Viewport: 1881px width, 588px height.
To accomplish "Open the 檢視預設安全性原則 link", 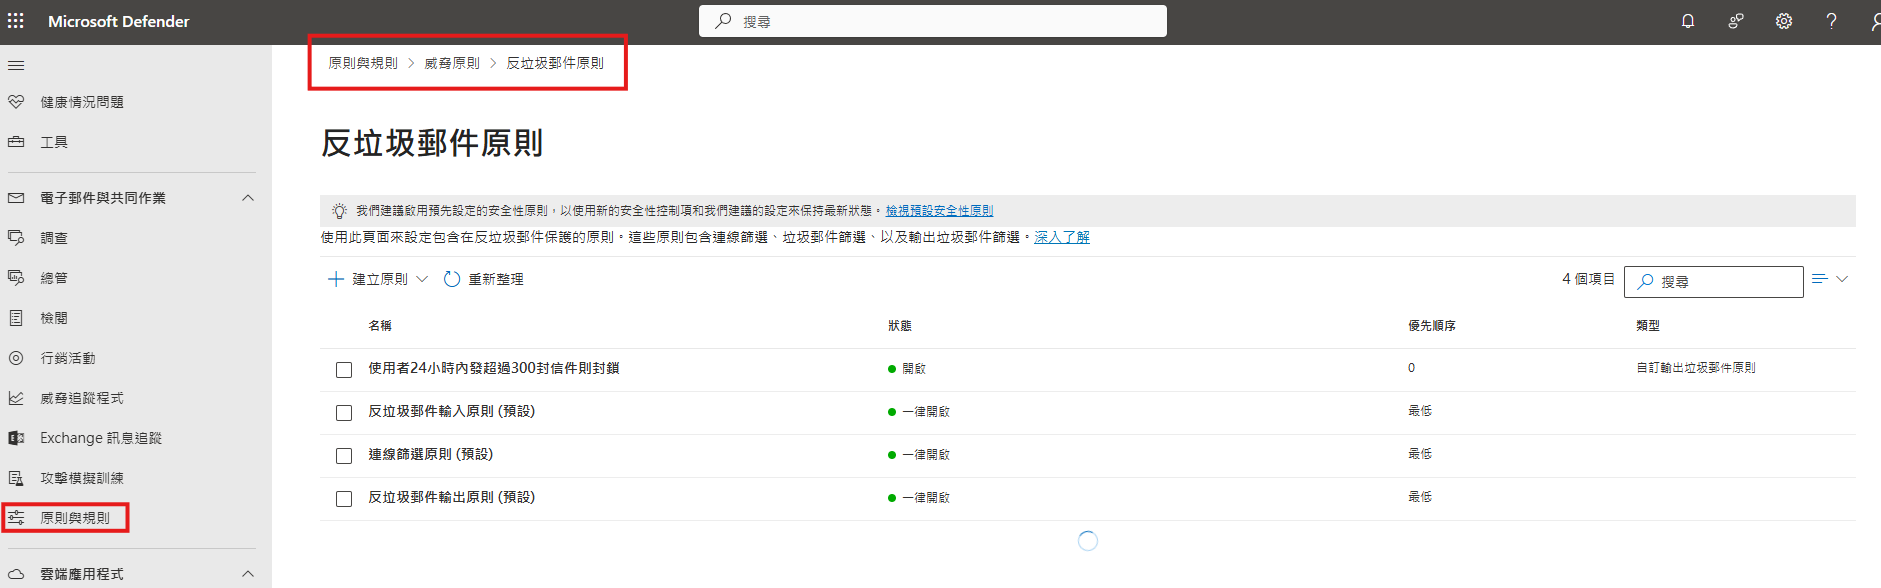I will [939, 211].
